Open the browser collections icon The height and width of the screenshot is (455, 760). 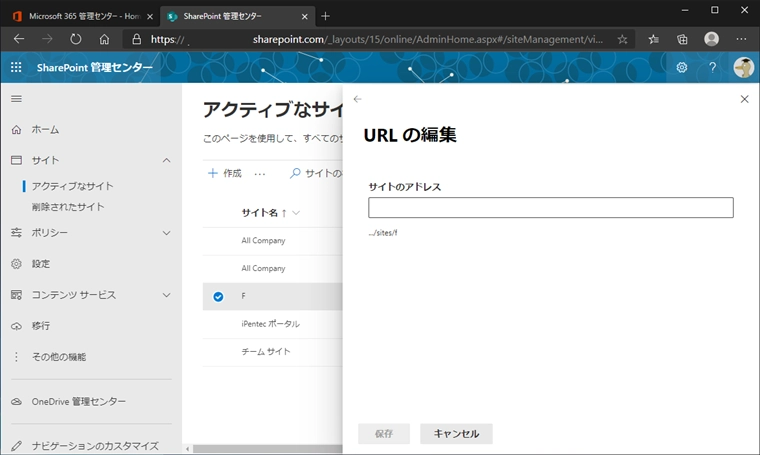(682, 39)
